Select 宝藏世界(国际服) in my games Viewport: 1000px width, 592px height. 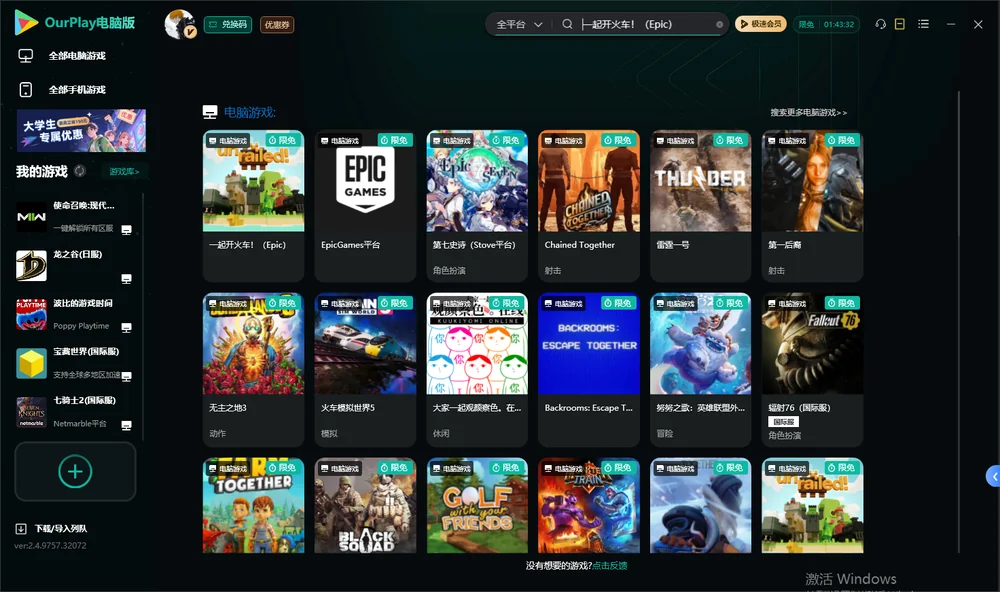click(75, 363)
